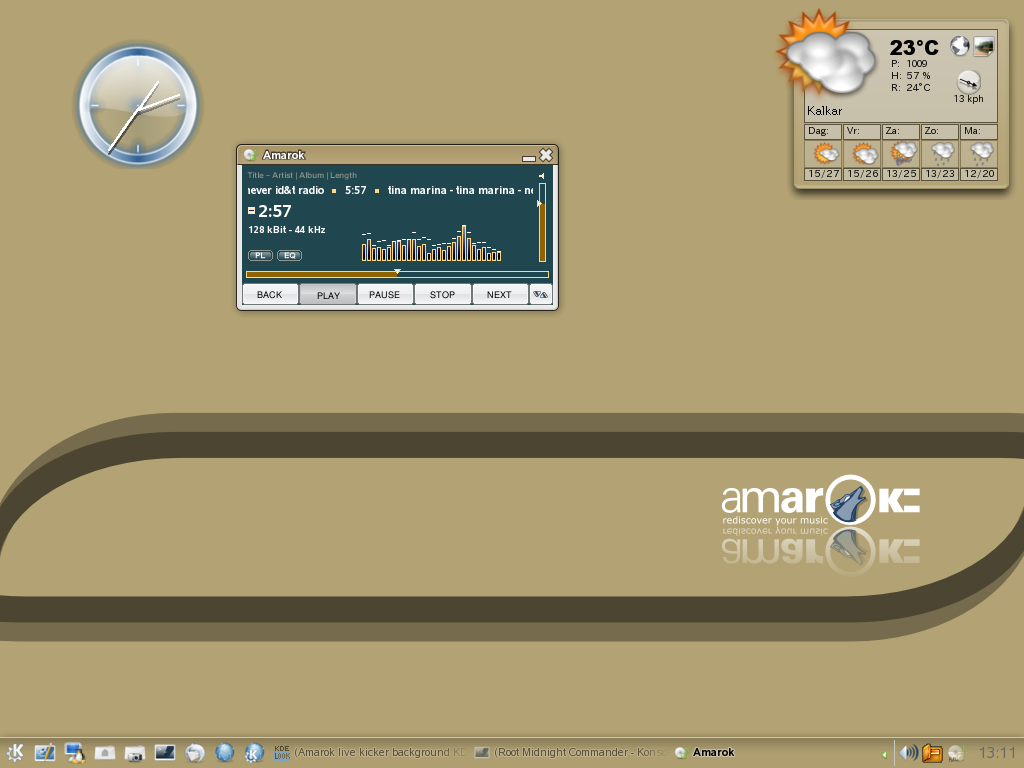Click the landscape picture icon in weather widget

(x=984, y=46)
